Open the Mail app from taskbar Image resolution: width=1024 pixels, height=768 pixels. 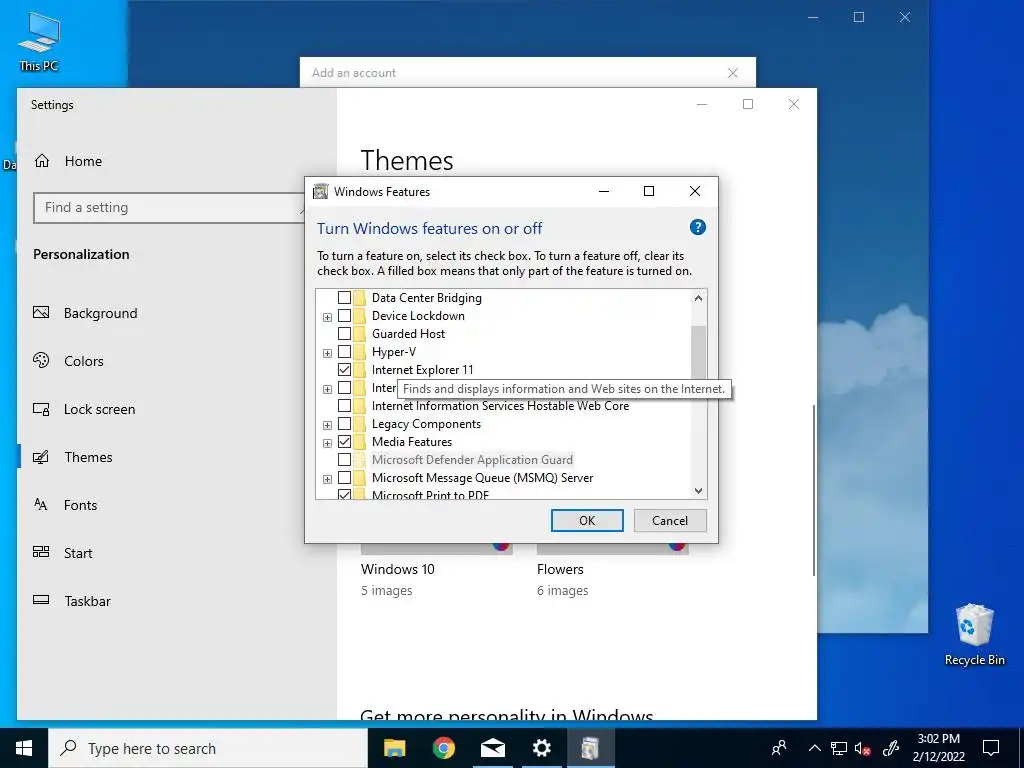[492, 748]
